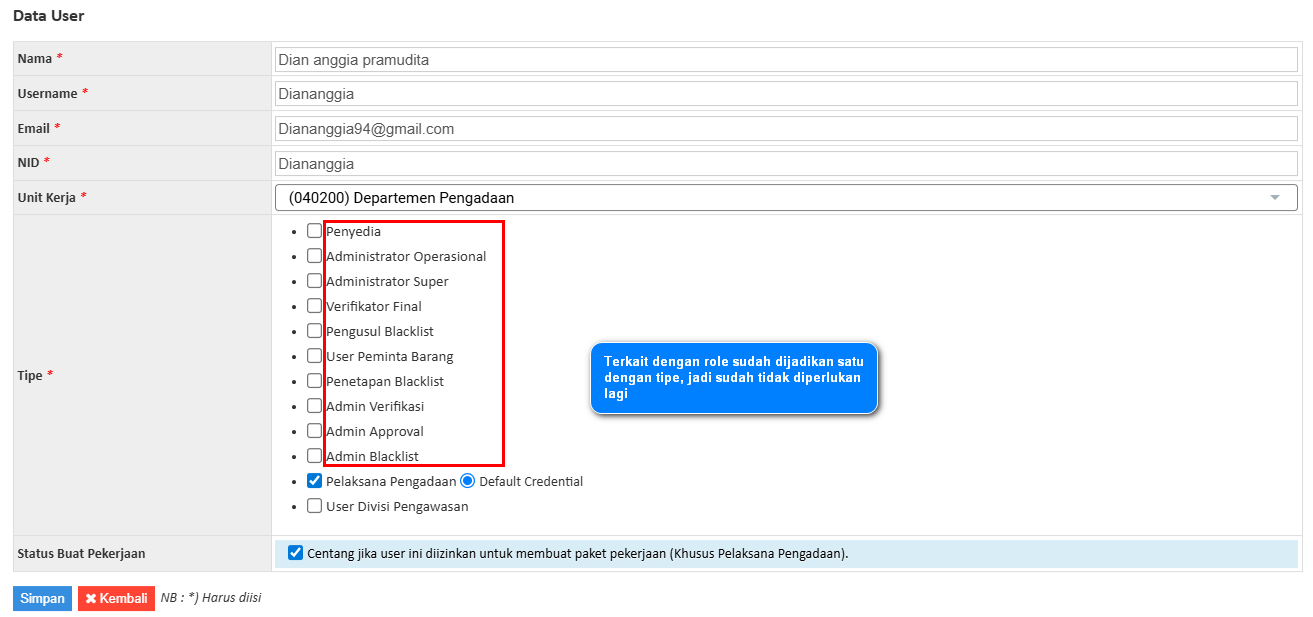Image resolution: width=1313 pixels, height=617 pixels.
Task: Select the Default Credential radio button
Action: click(467, 481)
